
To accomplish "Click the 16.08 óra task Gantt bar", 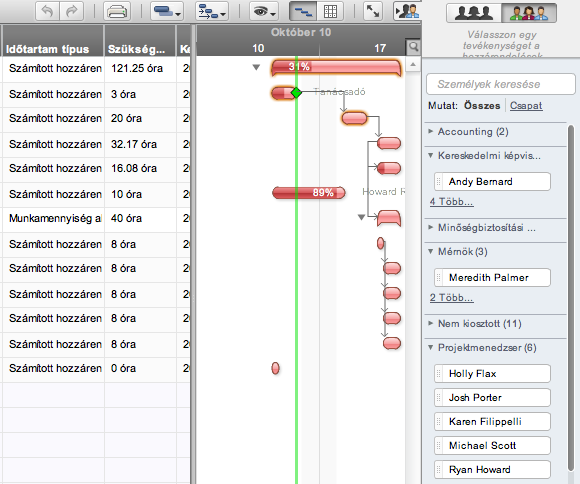I will 389,168.
